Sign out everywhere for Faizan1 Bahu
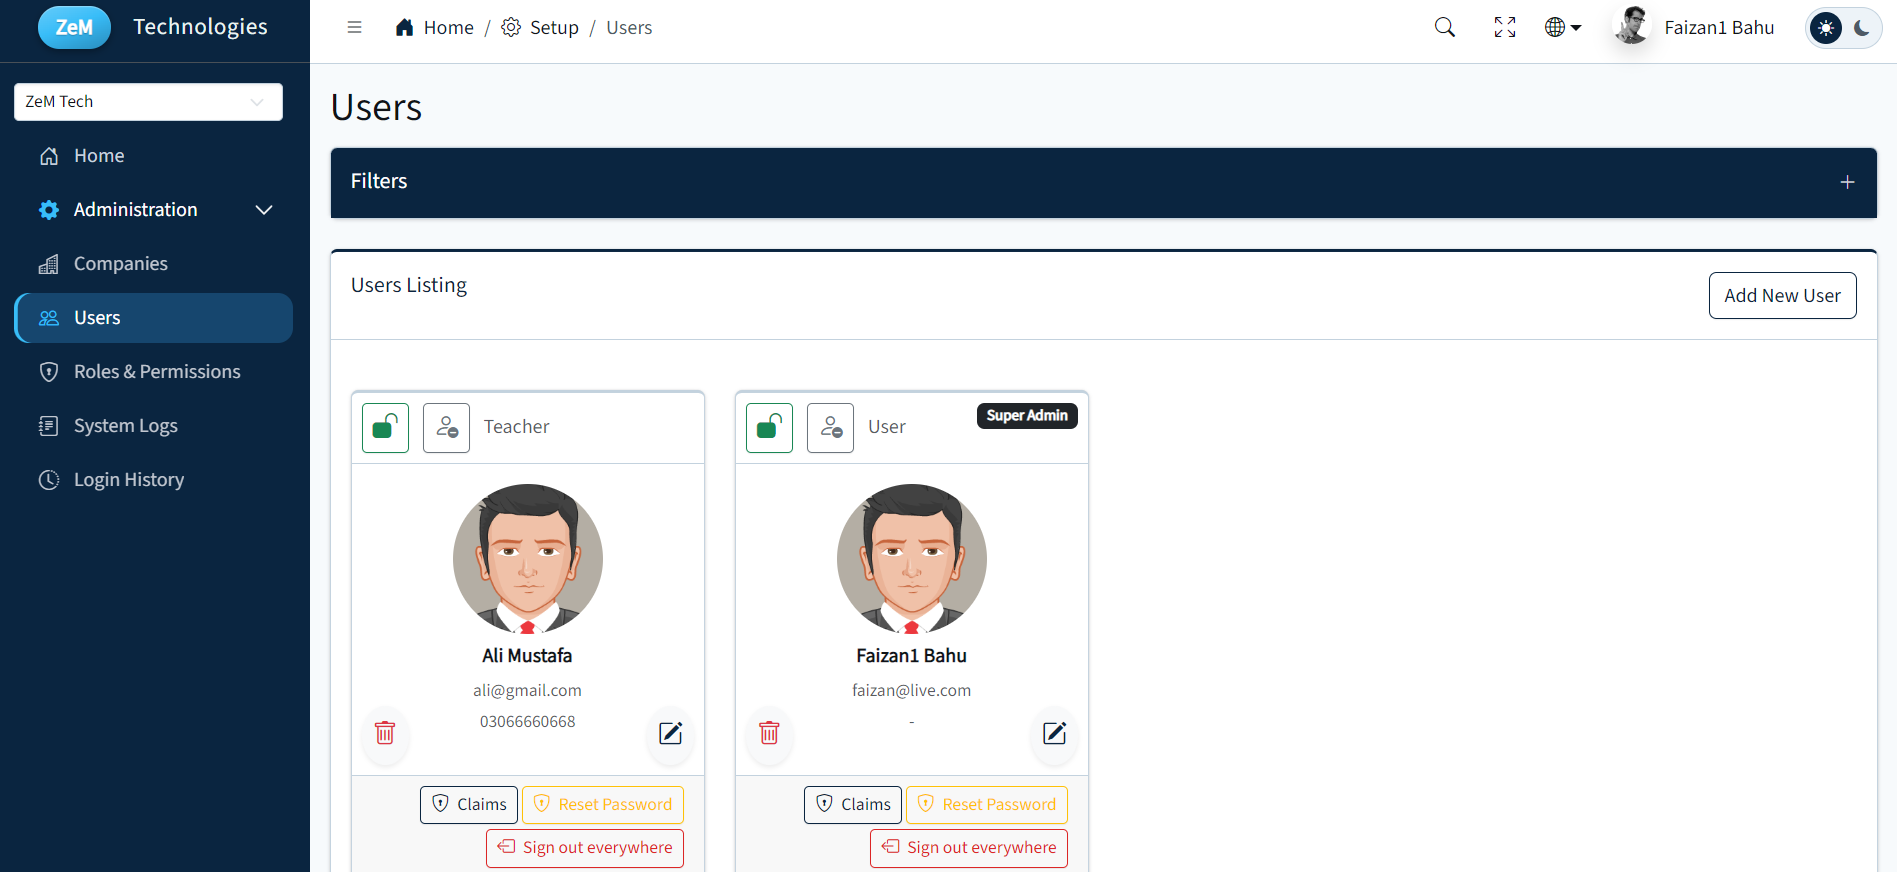 969,848
